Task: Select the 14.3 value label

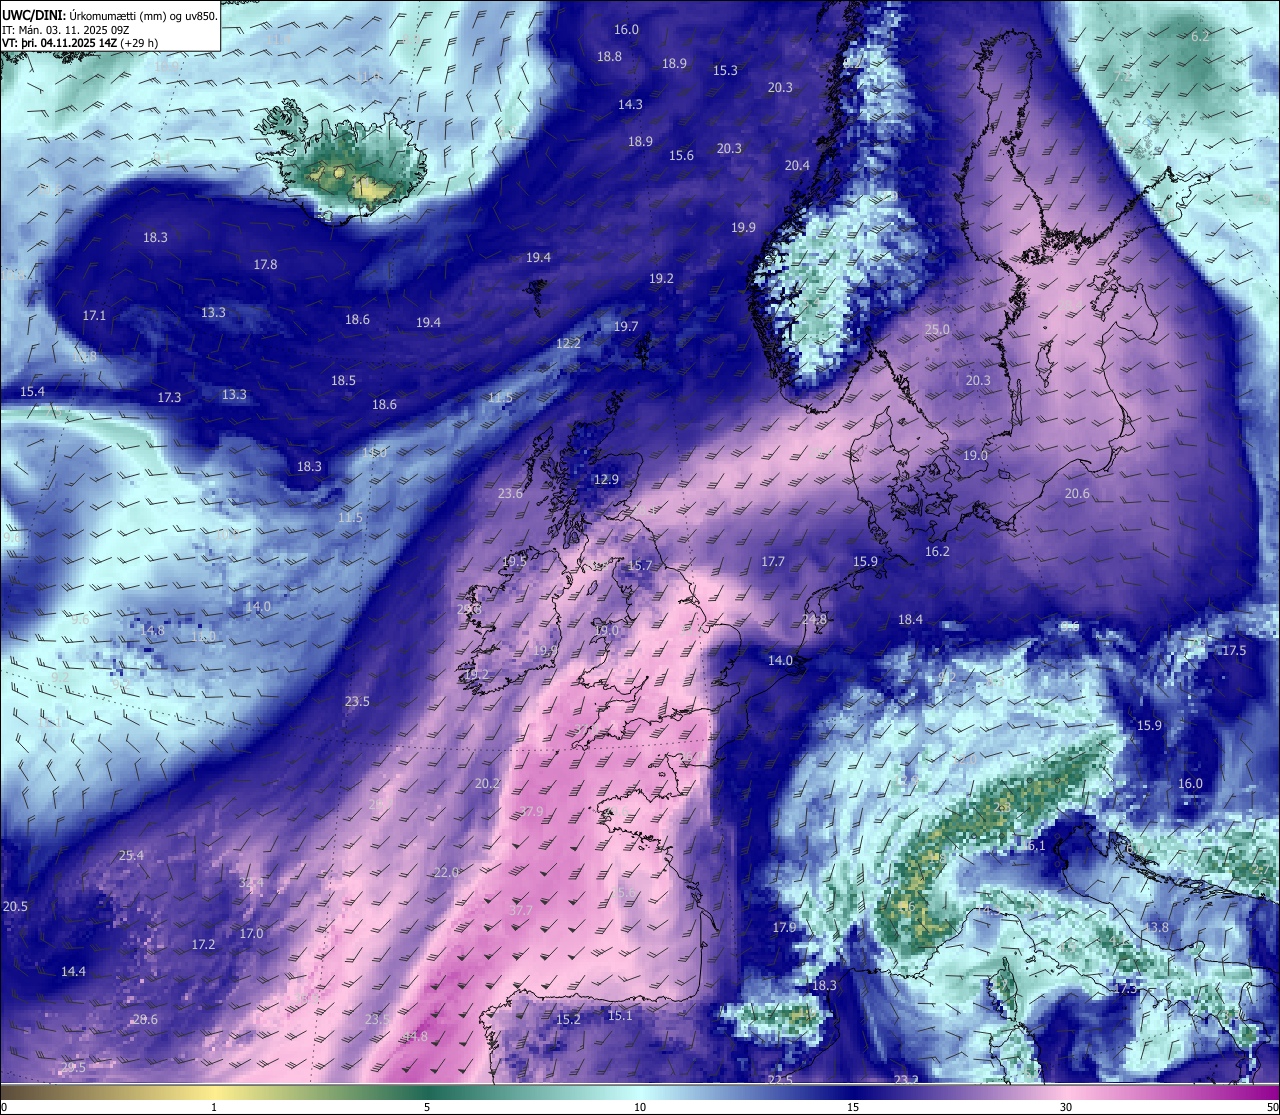Action: click(630, 105)
